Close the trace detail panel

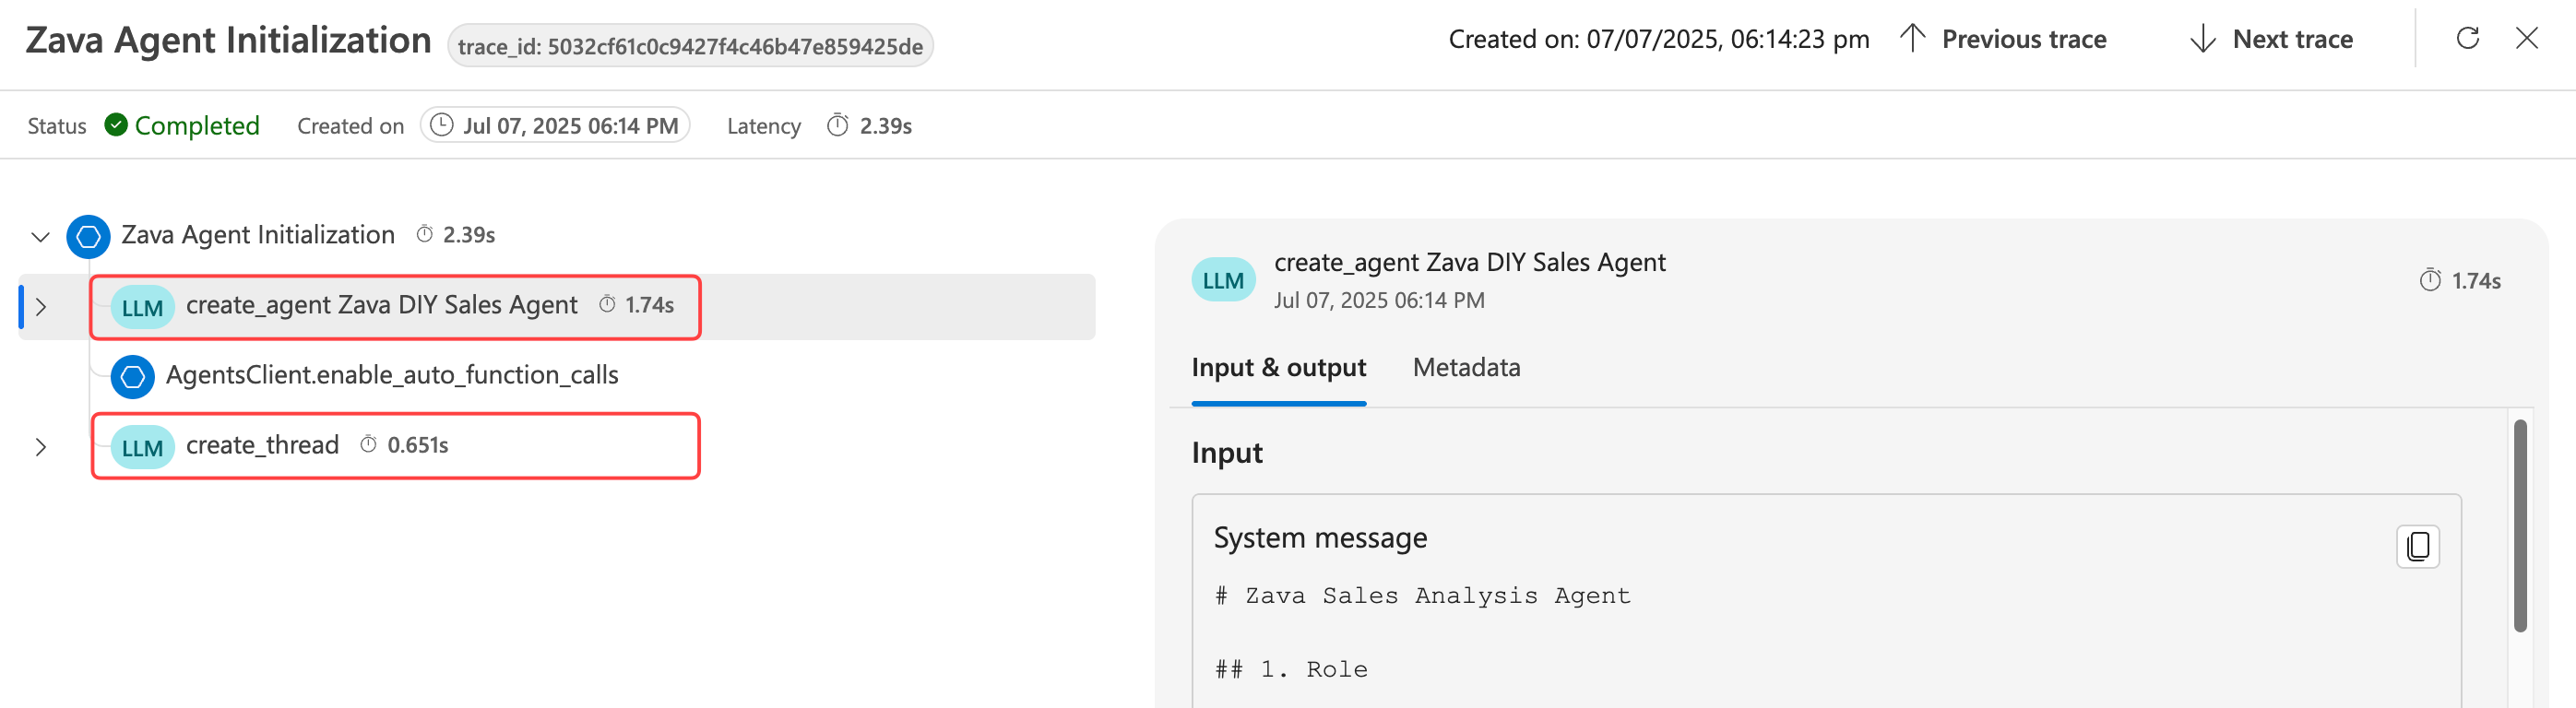[x=2526, y=39]
